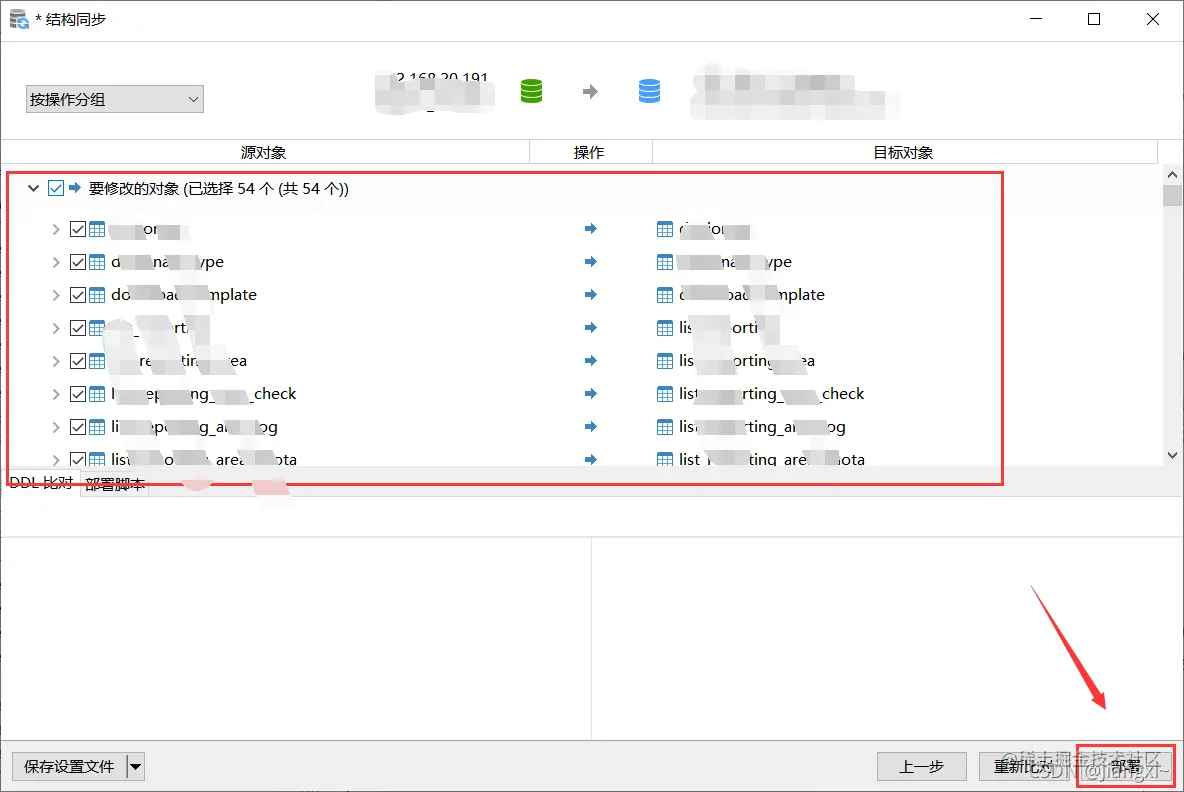
Task: Toggle checkbox of source table ending in 'ype'
Action: coord(78,262)
